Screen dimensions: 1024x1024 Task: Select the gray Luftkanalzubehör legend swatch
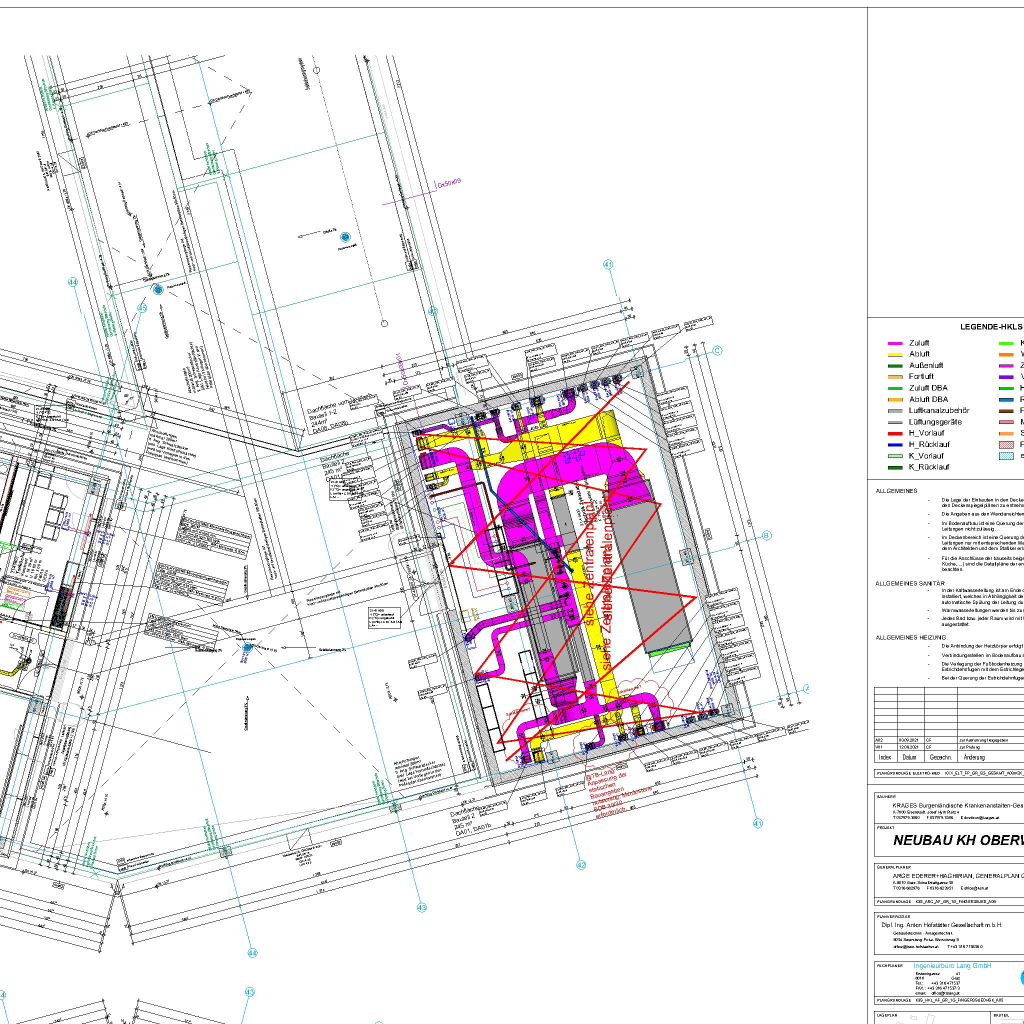[x=895, y=411]
